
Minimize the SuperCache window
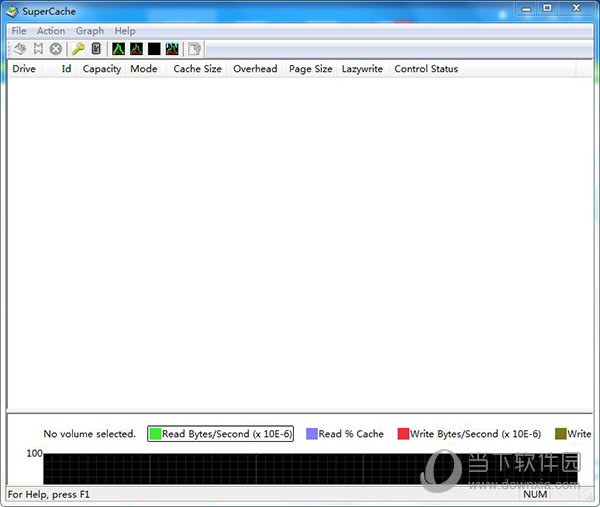pos(527,8)
